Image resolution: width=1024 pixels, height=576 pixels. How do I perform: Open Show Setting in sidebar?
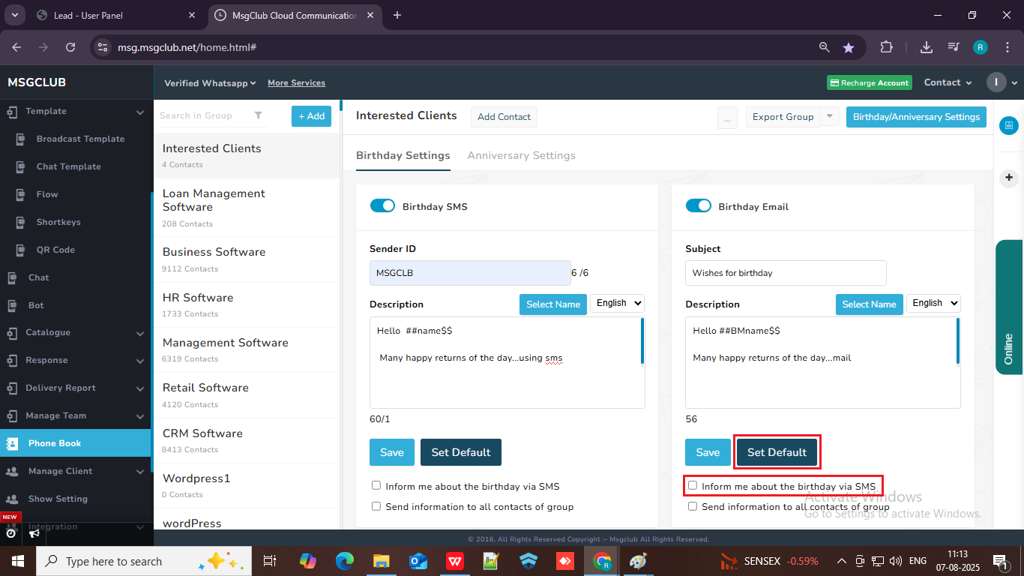57,499
